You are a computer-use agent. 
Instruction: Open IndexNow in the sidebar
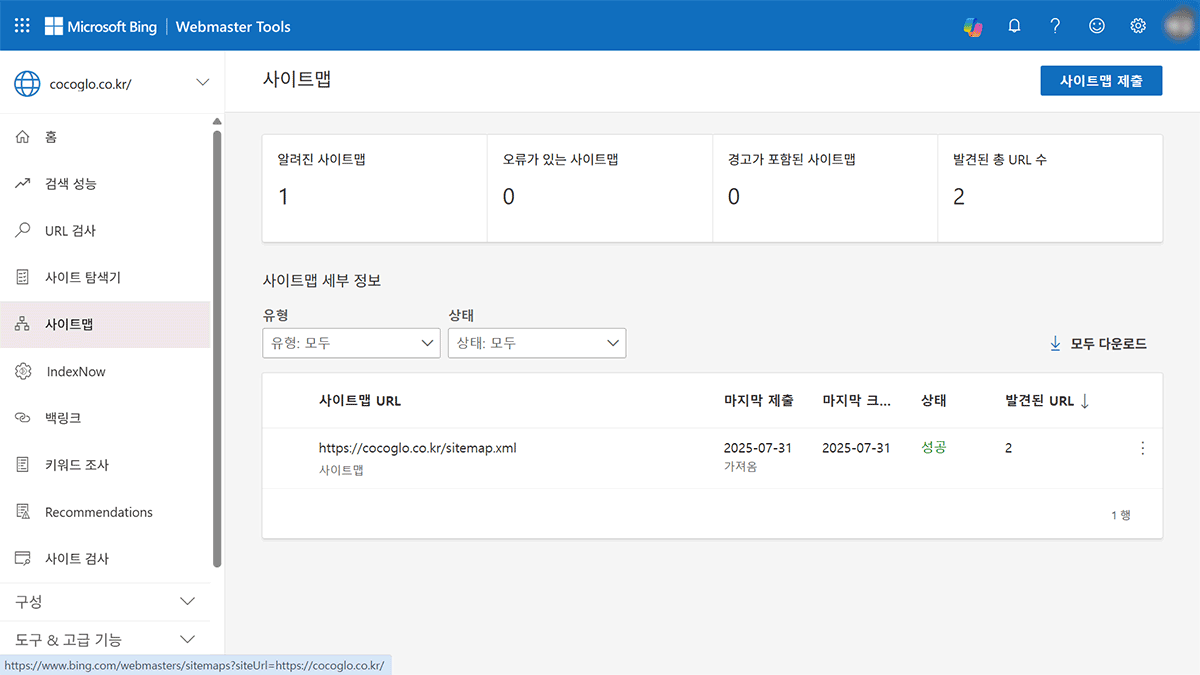[105, 371]
